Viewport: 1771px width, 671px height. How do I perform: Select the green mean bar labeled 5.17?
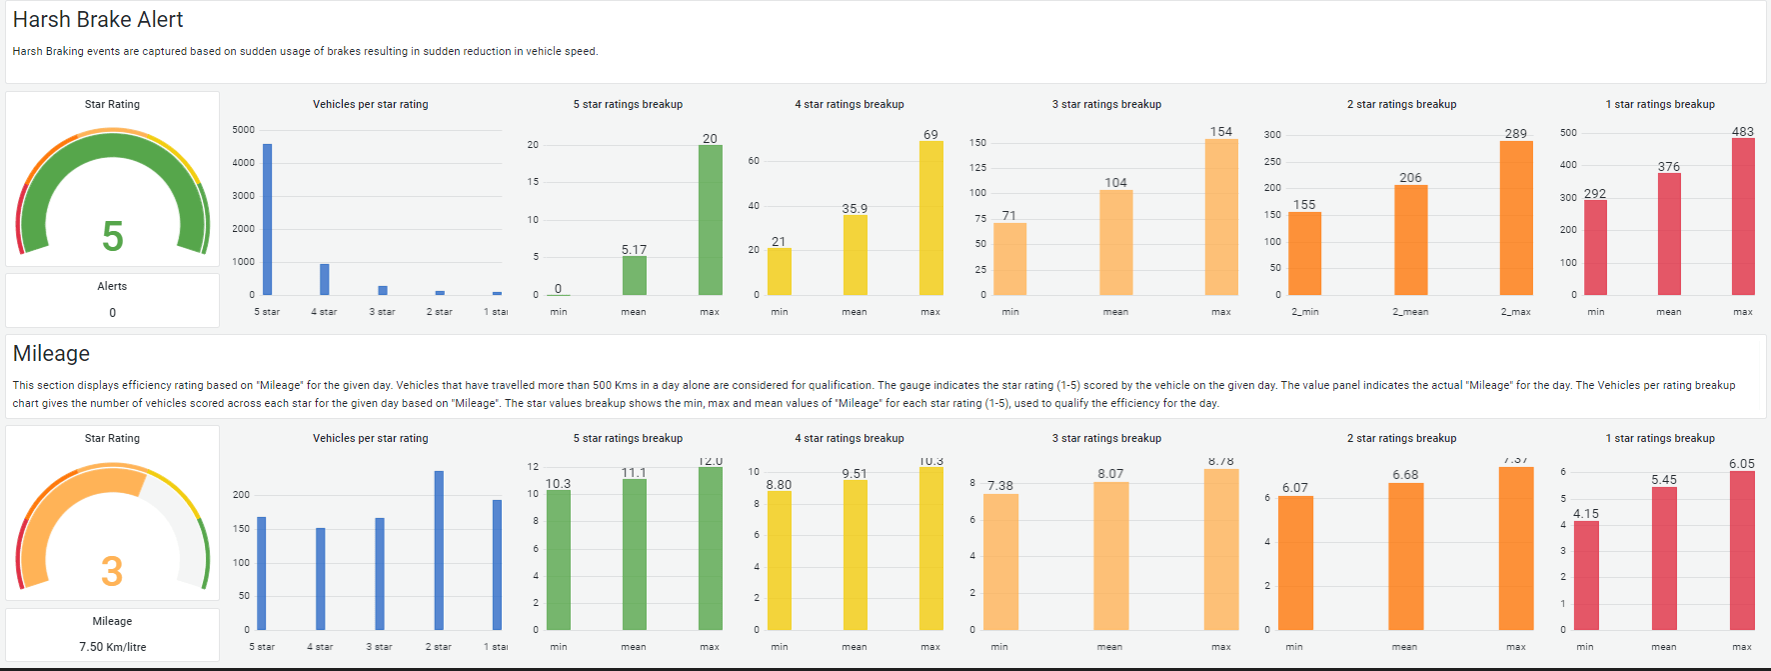(634, 276)
